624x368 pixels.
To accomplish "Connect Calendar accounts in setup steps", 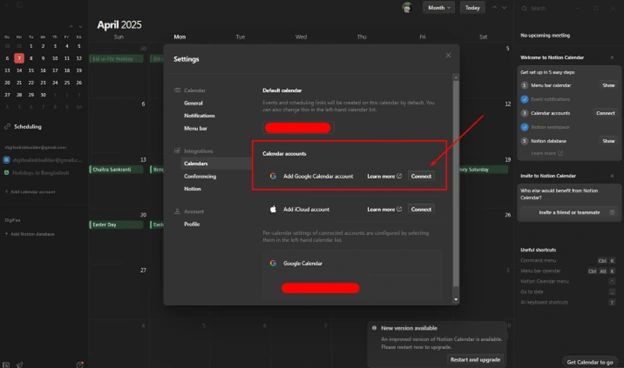I will point(605,113).
